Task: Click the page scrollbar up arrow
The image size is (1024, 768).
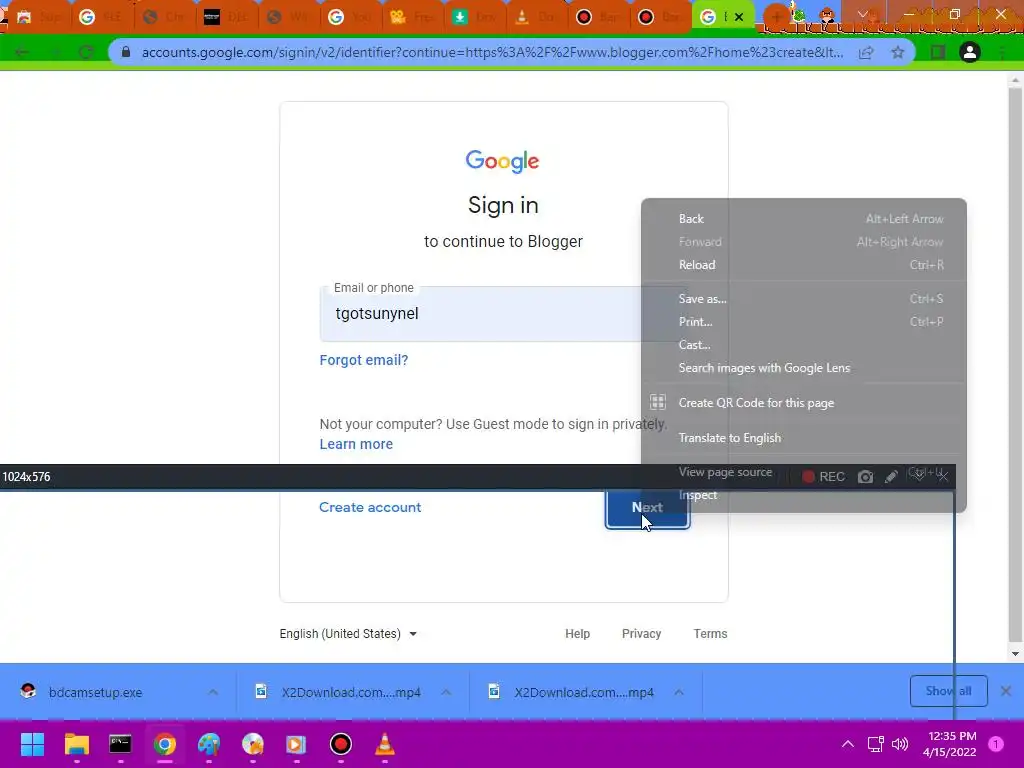Action: pyautogui.click(x=1015, y=80)
